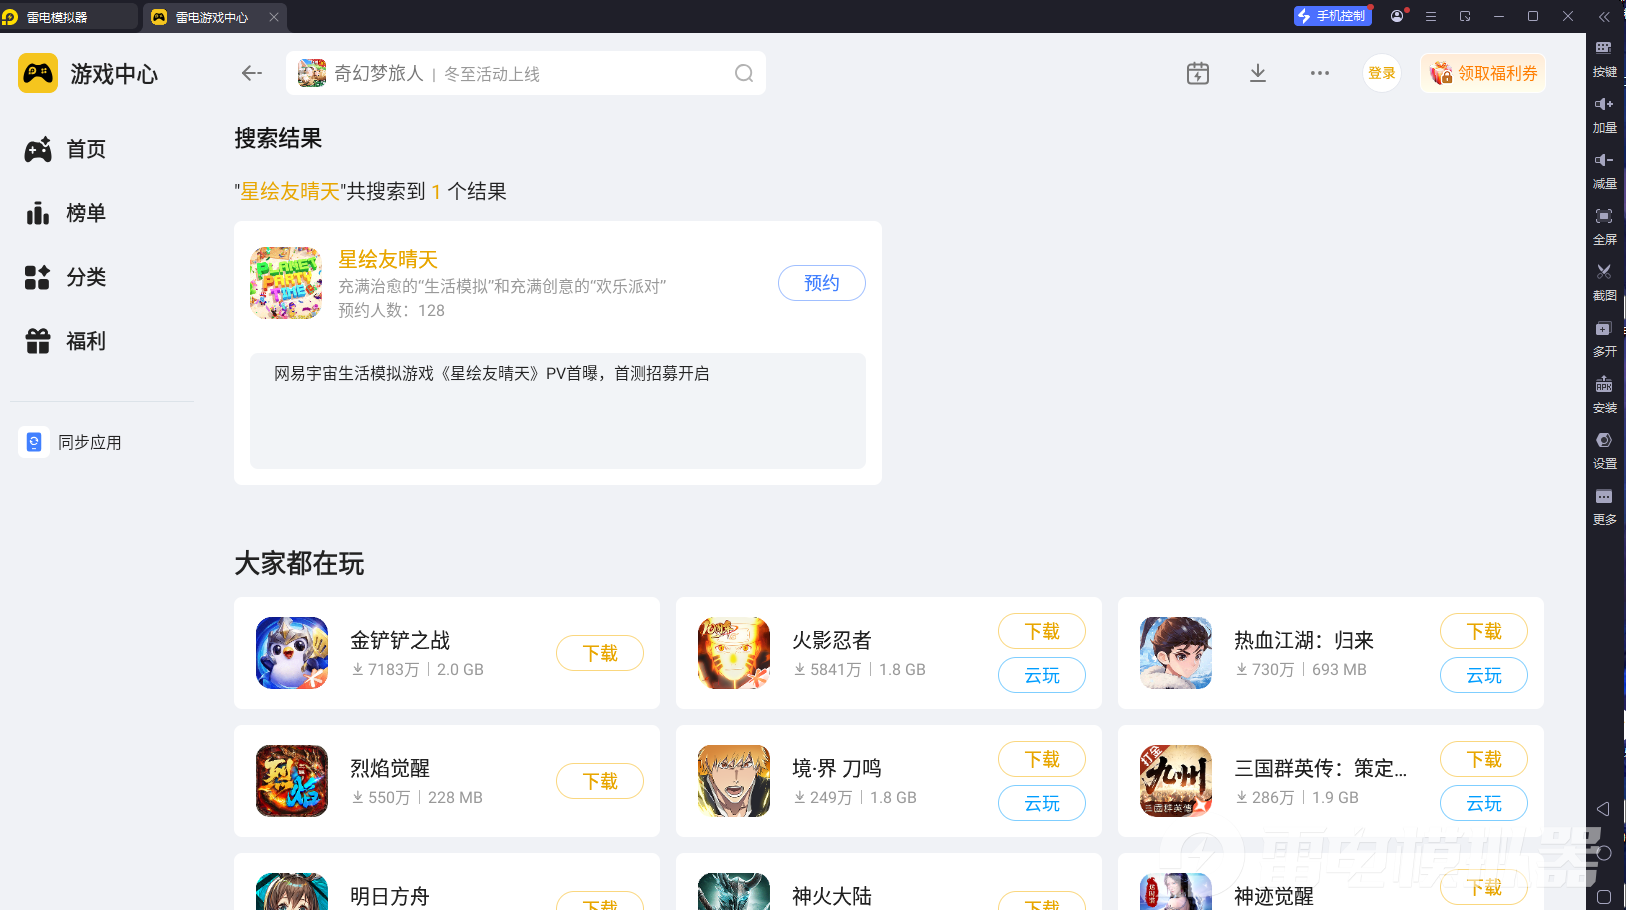
Task: Collapse the right sidebar with the chevron
Action: click(1605, 16)
